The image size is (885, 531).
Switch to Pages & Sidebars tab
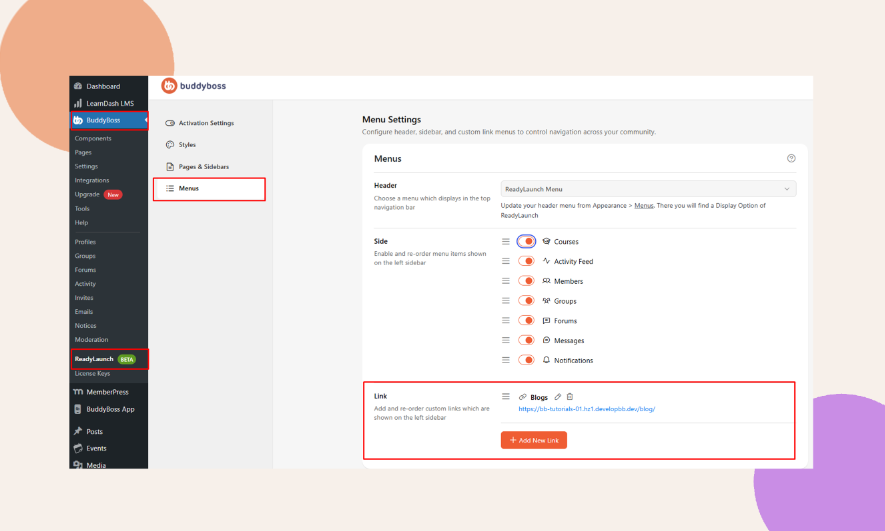click(x=204, y=166)
